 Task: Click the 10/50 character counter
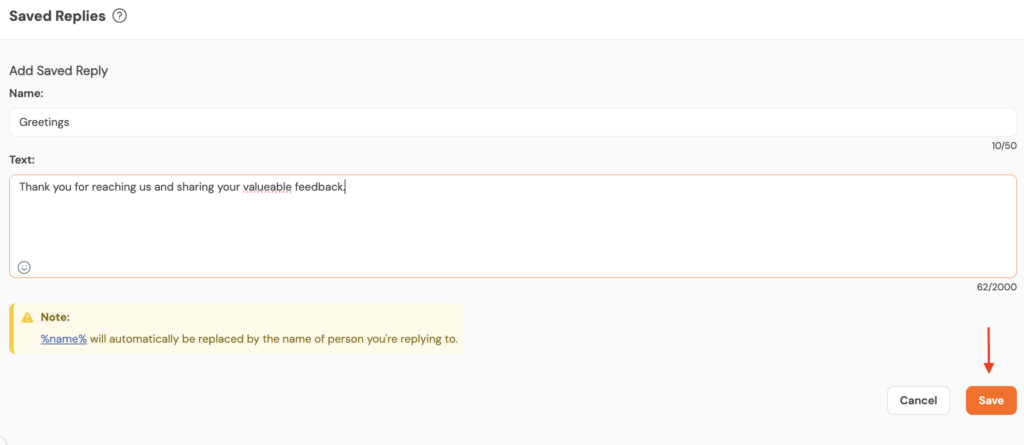[x=1004, y=146]
